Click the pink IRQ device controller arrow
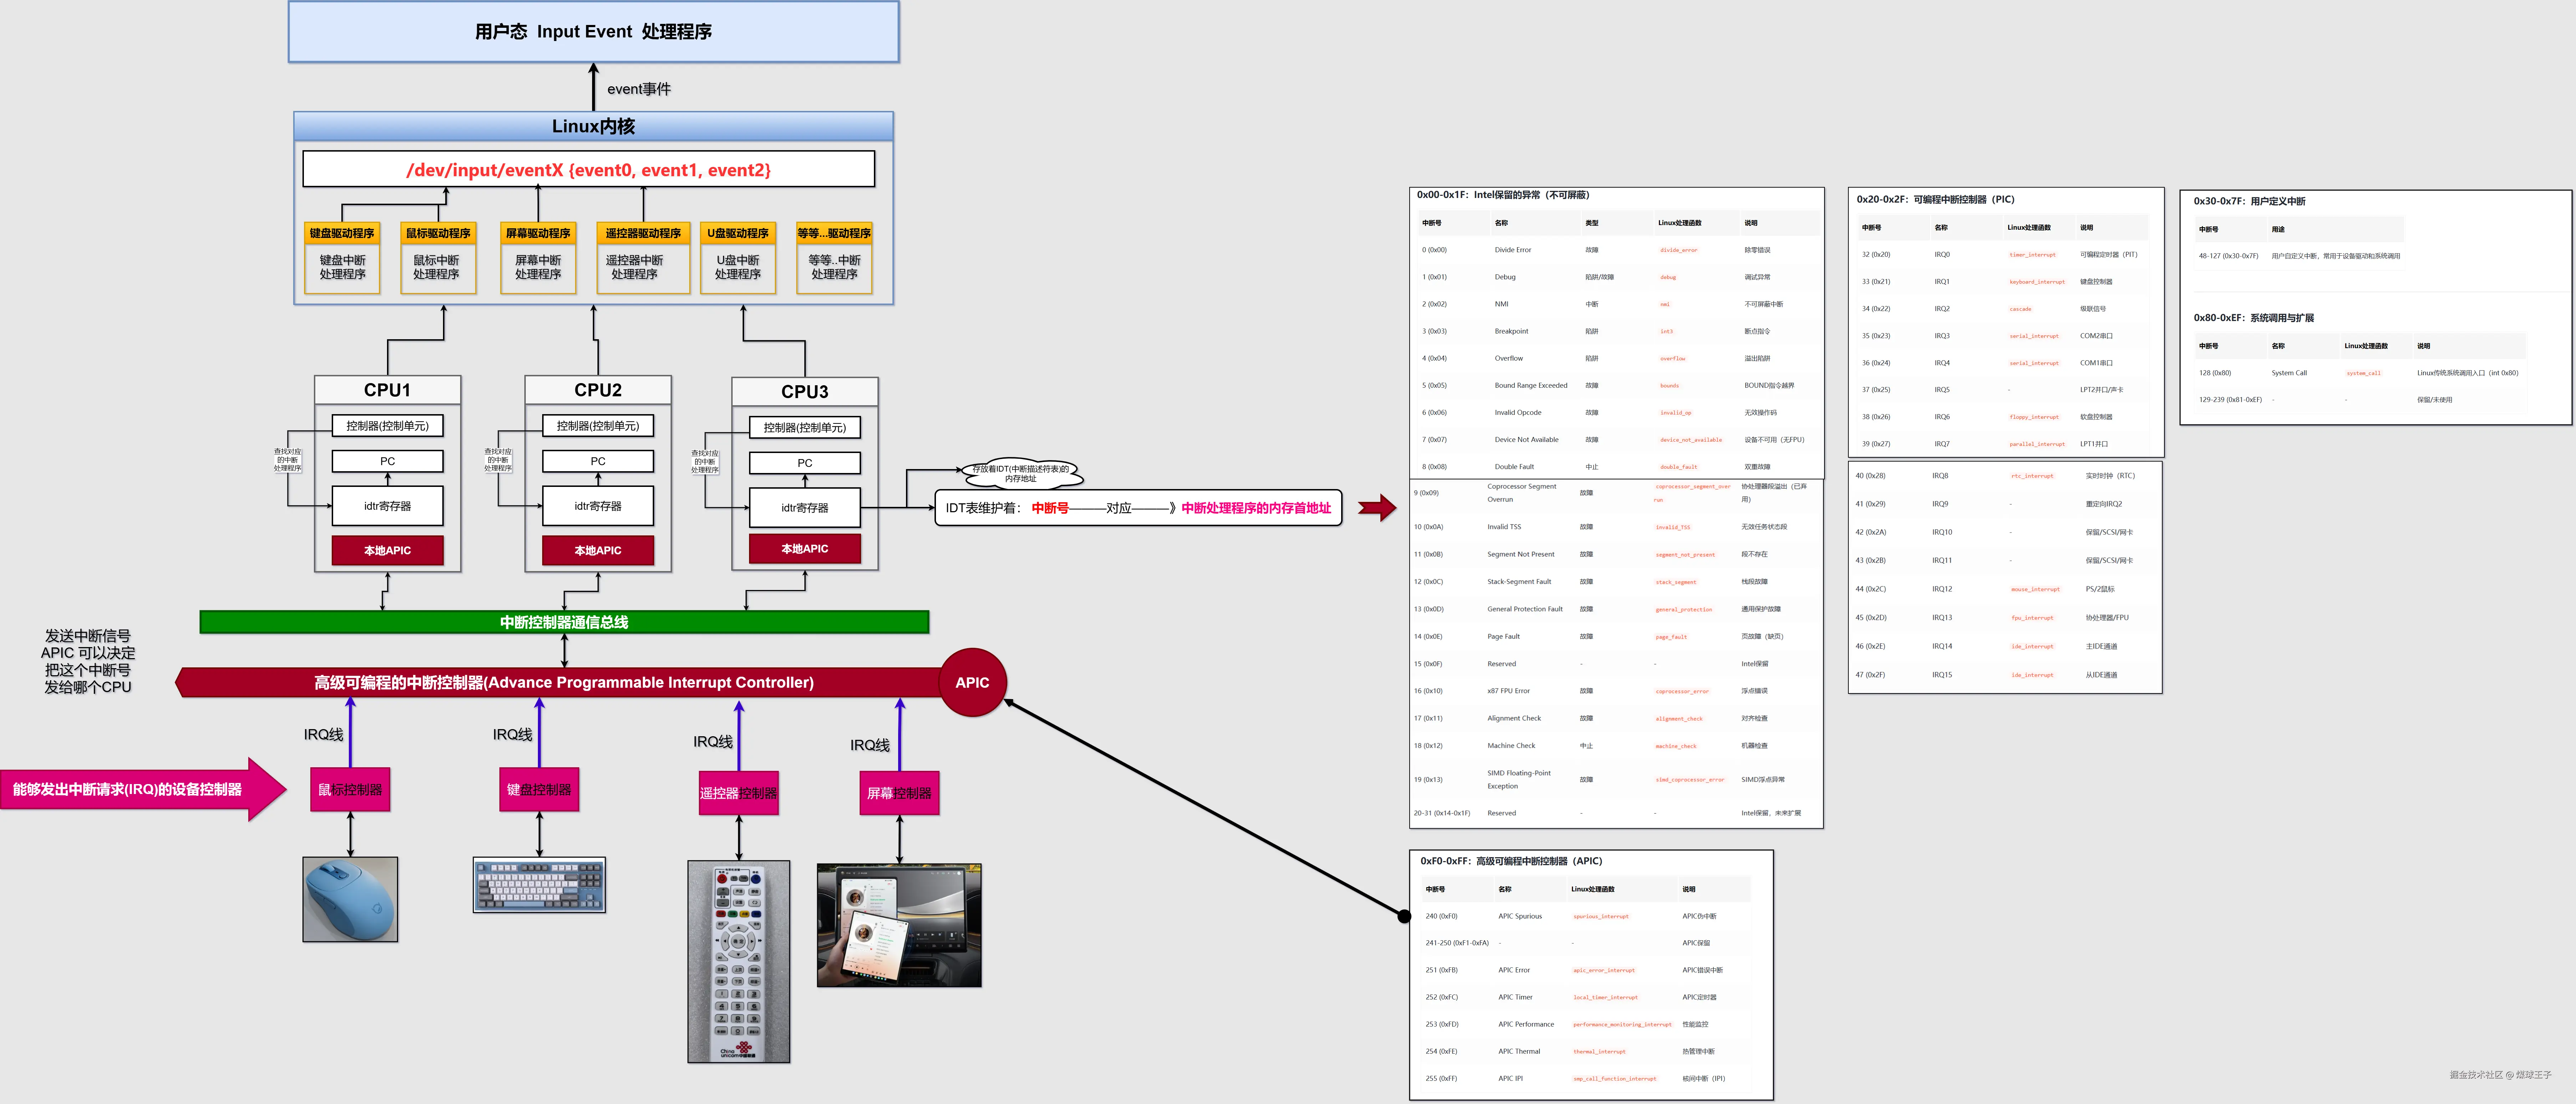Image resolution: width=2576 pixels, height=1104 pixels. 140,789
